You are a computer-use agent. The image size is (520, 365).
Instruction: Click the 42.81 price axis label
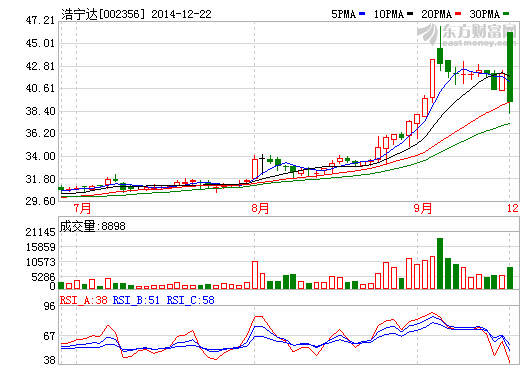click(x=40, y=66)
